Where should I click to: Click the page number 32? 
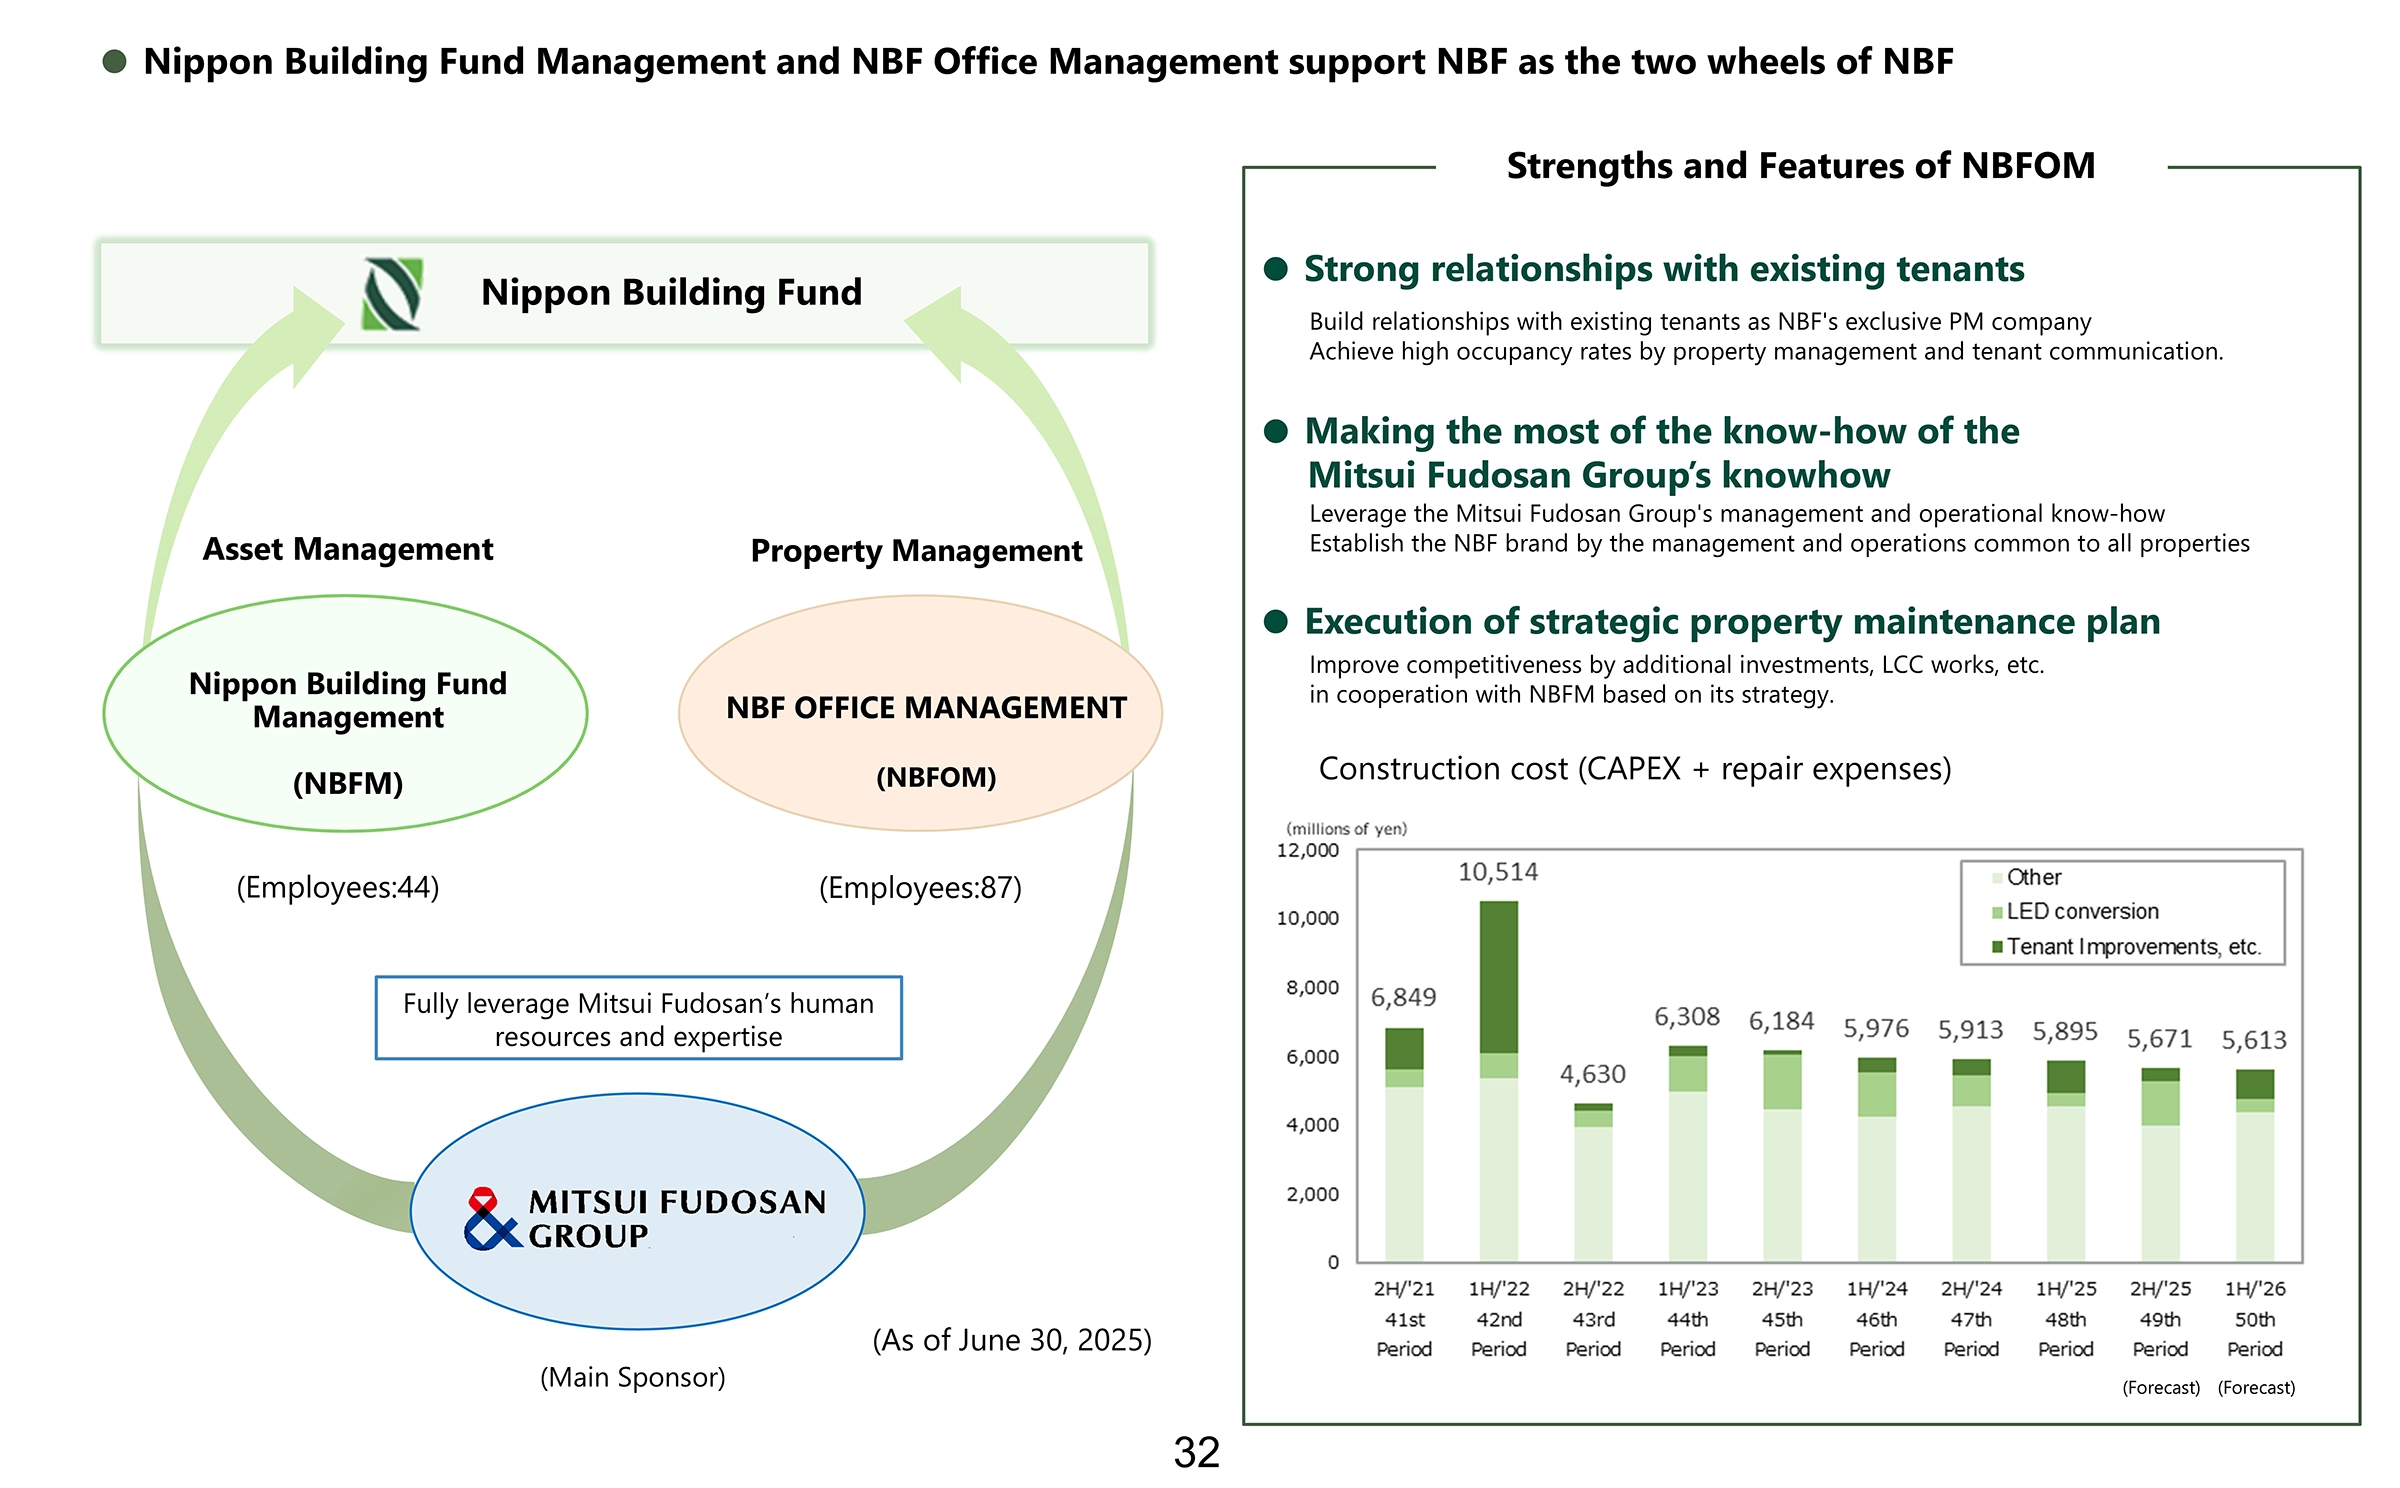[1196, 1453]
